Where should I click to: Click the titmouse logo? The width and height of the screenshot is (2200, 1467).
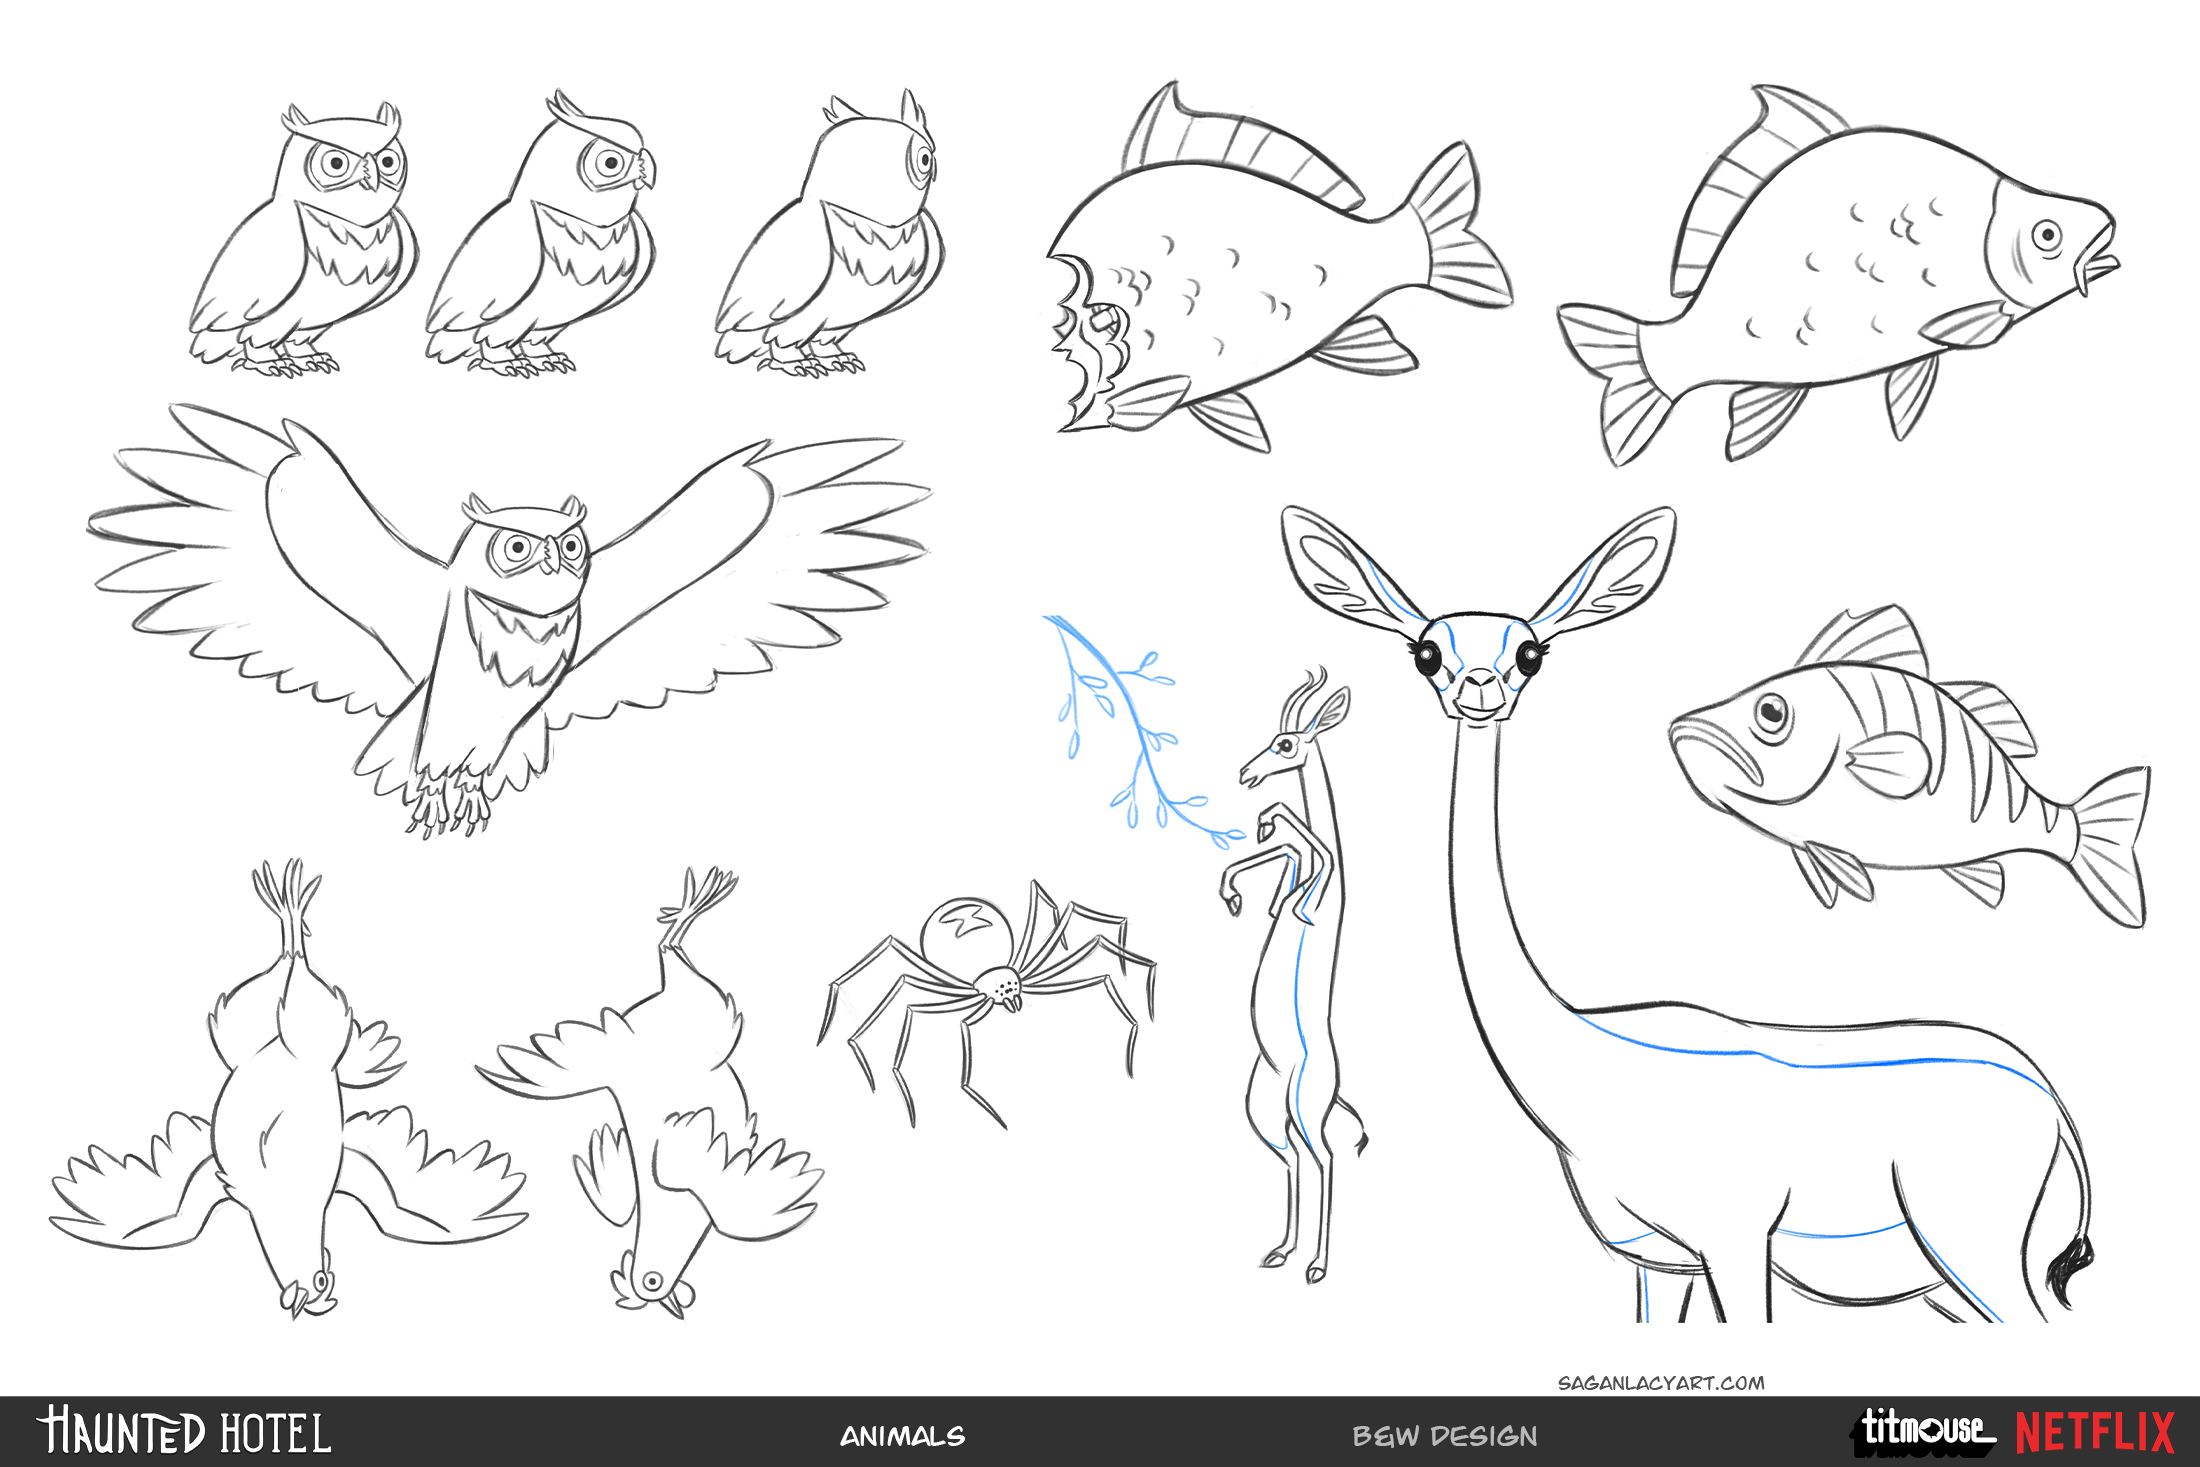pyautogui.click(x=1924, y=1431)
